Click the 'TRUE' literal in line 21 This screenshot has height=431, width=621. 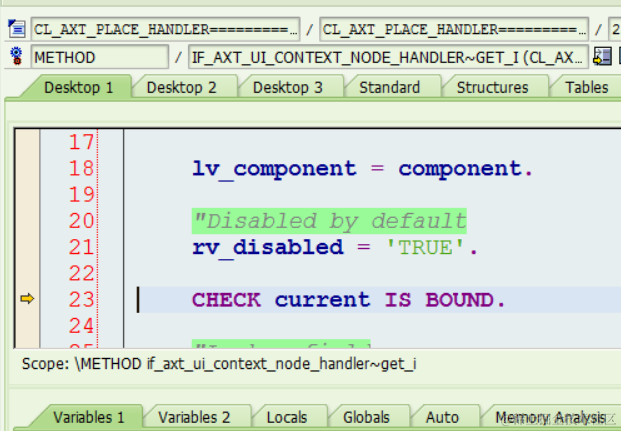click(425, 248)
